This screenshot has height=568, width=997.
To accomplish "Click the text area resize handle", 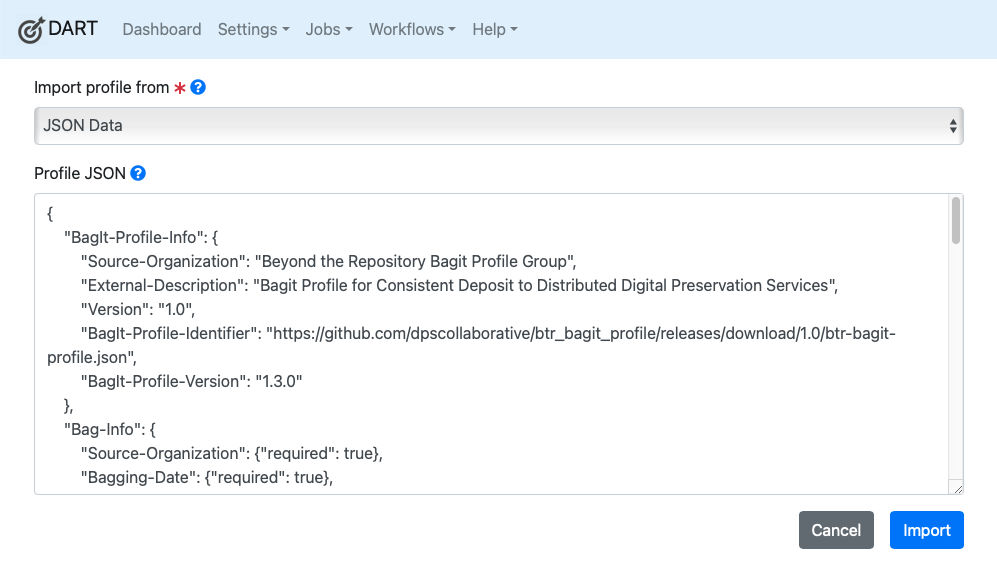I will click(x=958, y=488).
